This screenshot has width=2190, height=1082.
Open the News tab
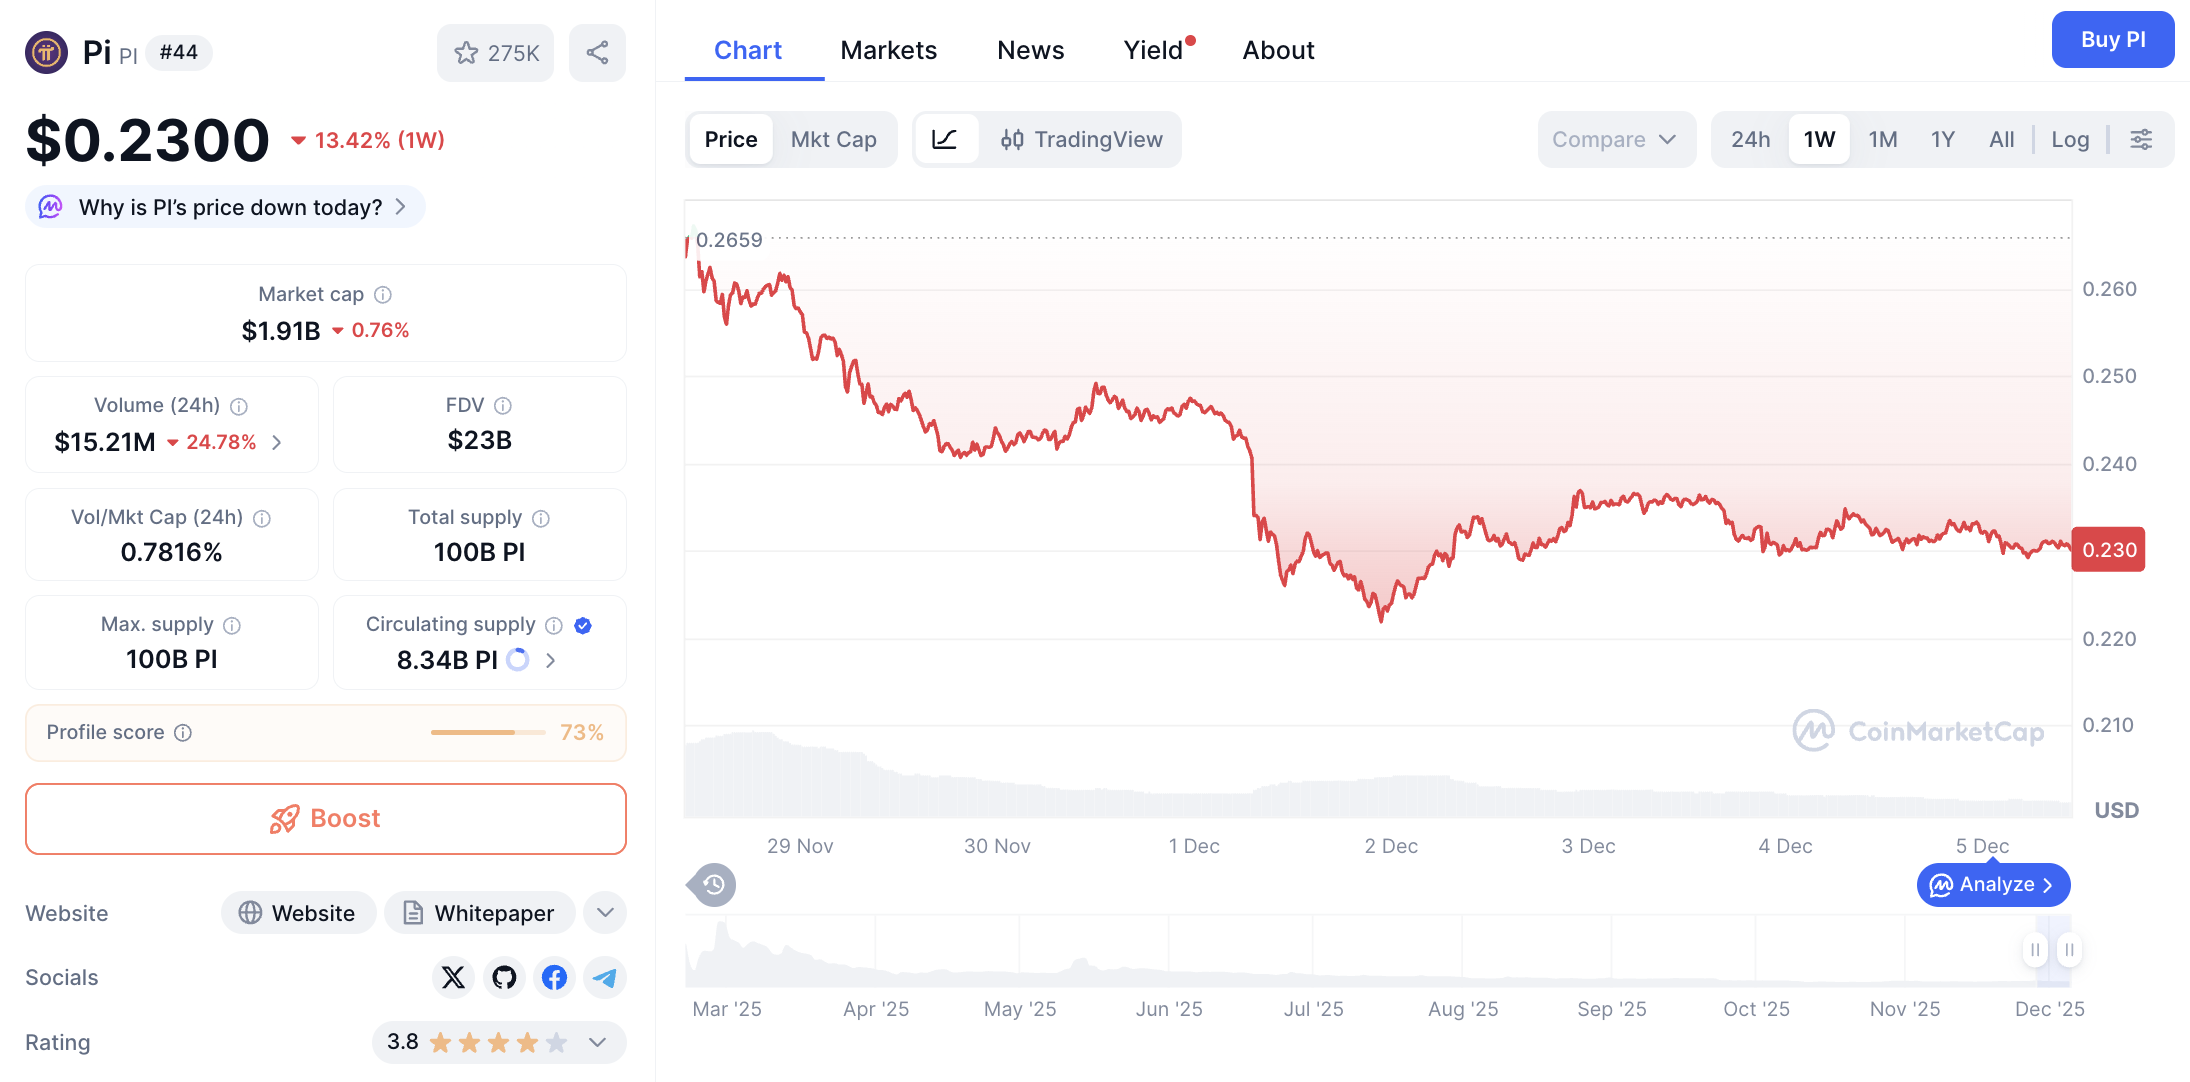tap(1030, 50)
